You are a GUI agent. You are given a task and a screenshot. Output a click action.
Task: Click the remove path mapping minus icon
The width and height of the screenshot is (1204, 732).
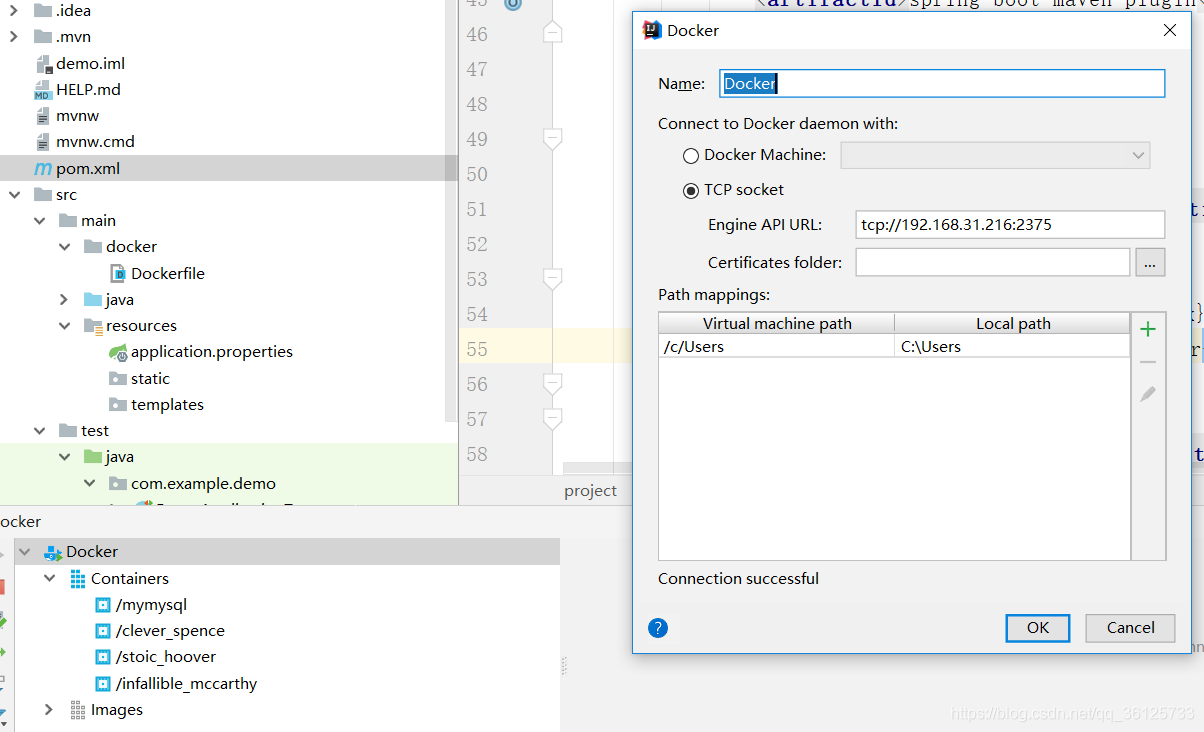tap(1148, 362)
